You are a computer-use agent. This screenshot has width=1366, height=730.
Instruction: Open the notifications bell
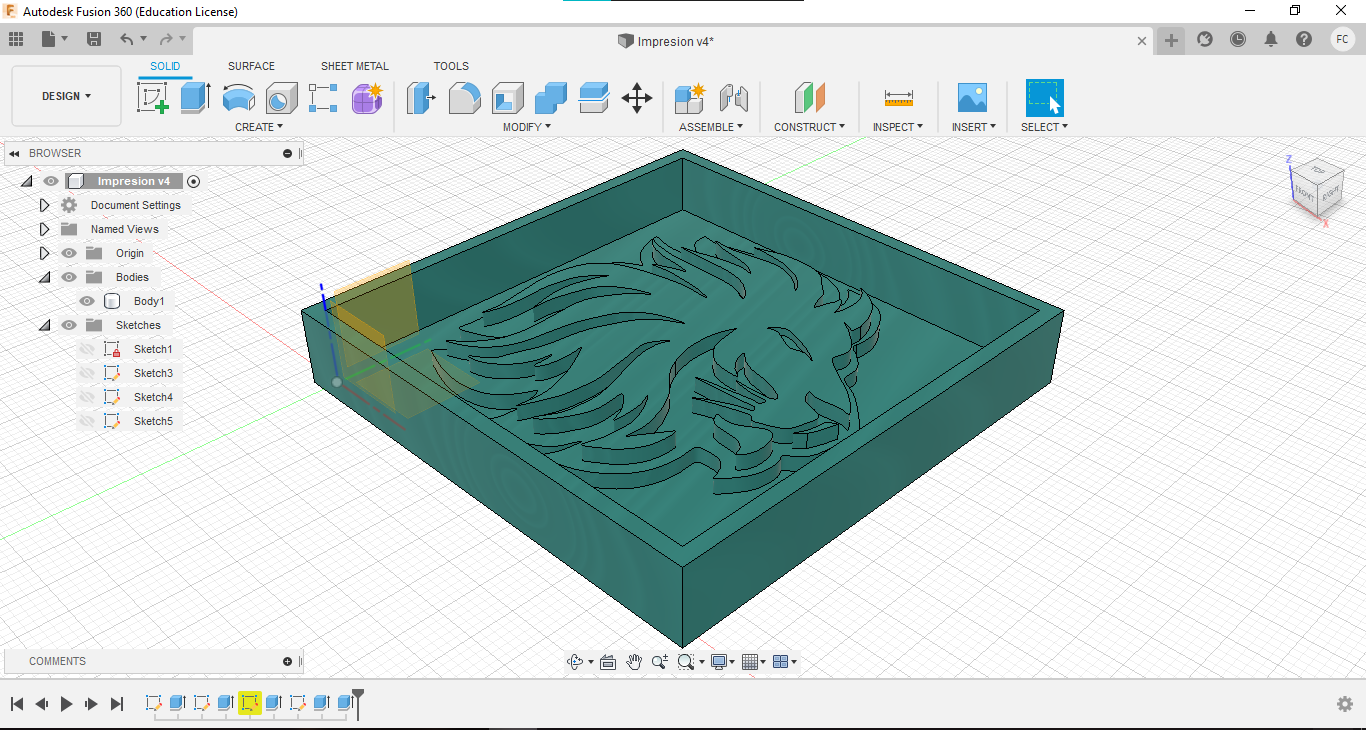1271,39
